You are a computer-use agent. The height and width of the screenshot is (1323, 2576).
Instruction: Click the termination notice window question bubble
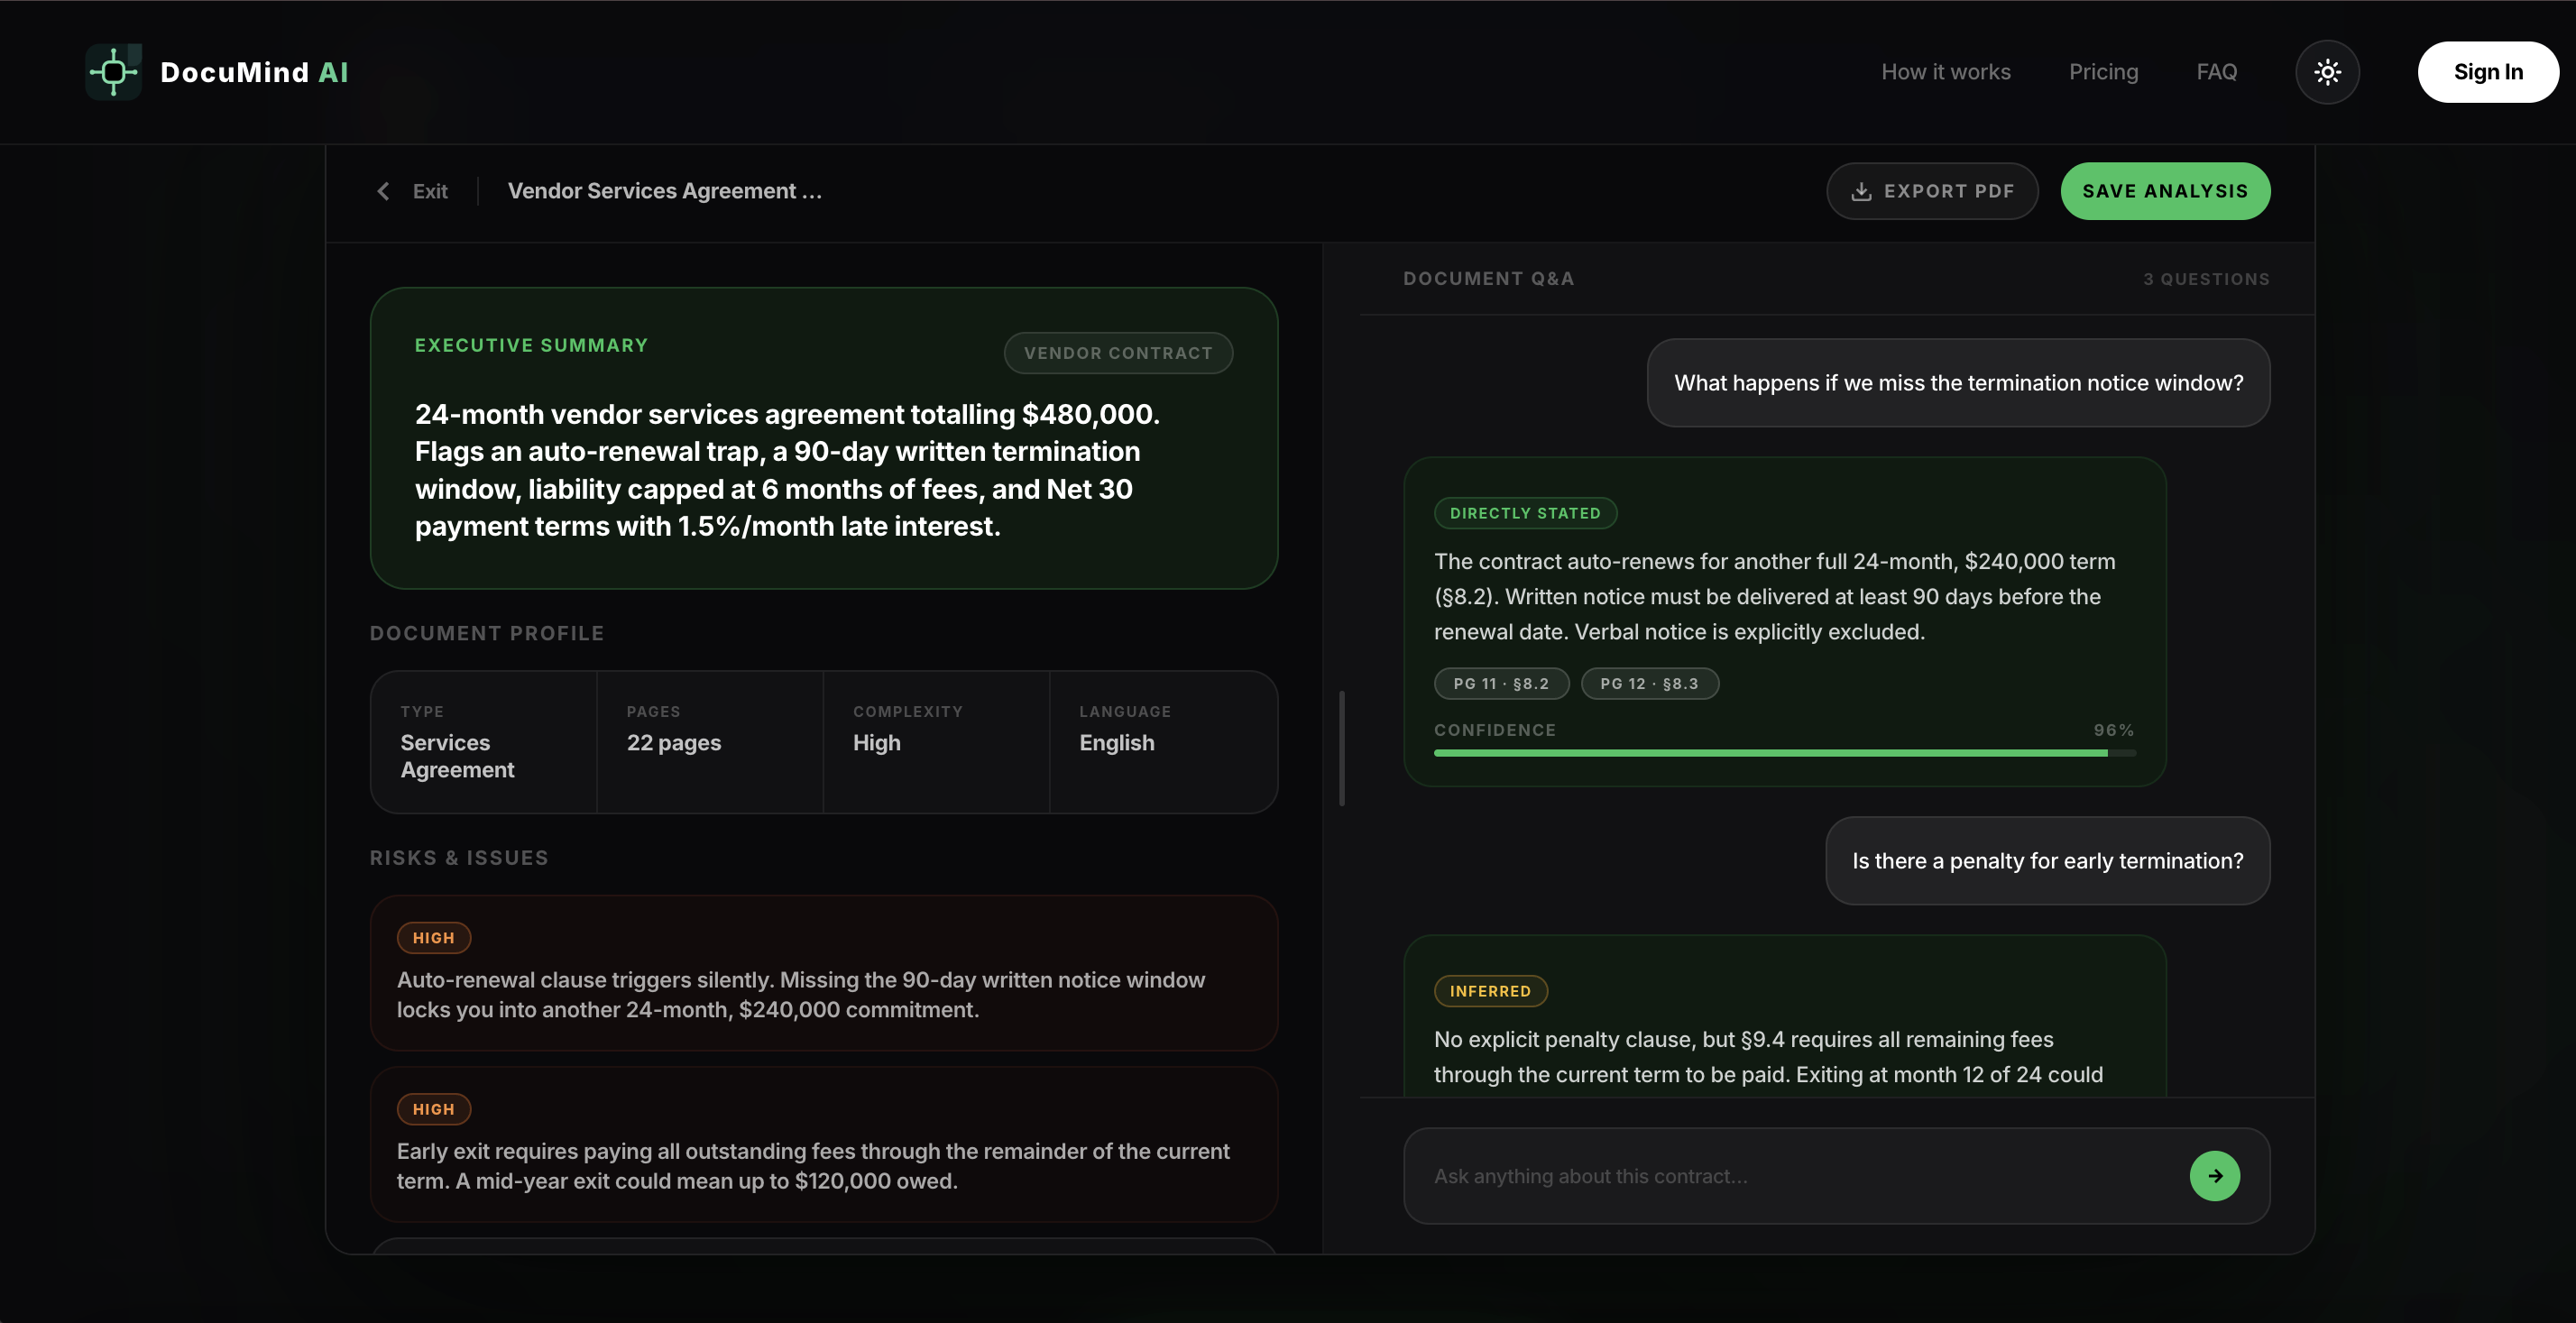1958,383
